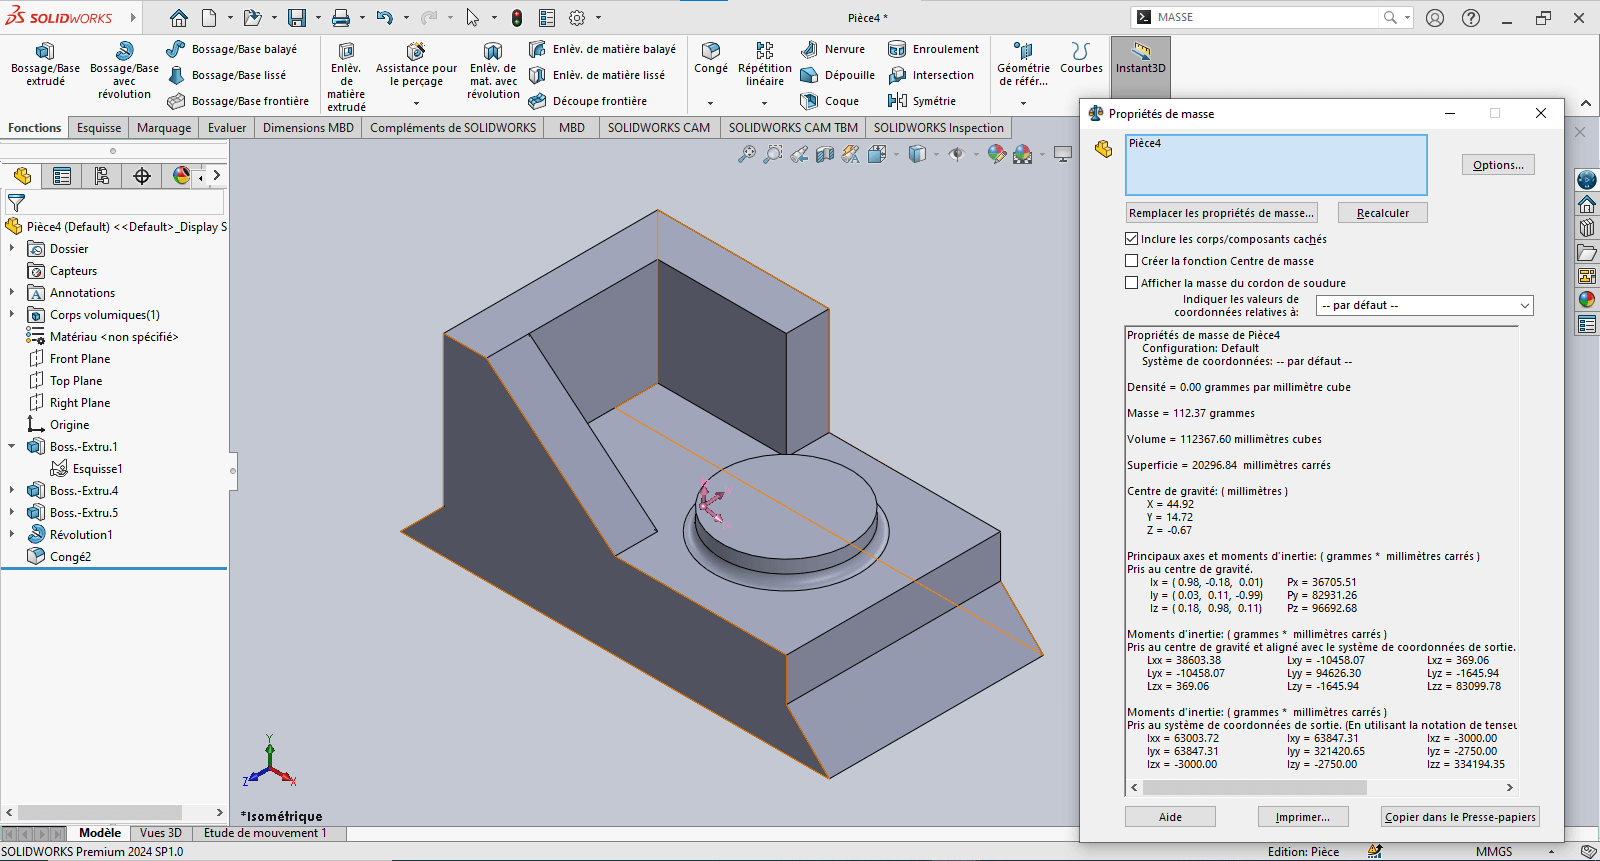Open the Evaluer tab
The width and height of the screenshot is (1600, 861).
[227, 128]
